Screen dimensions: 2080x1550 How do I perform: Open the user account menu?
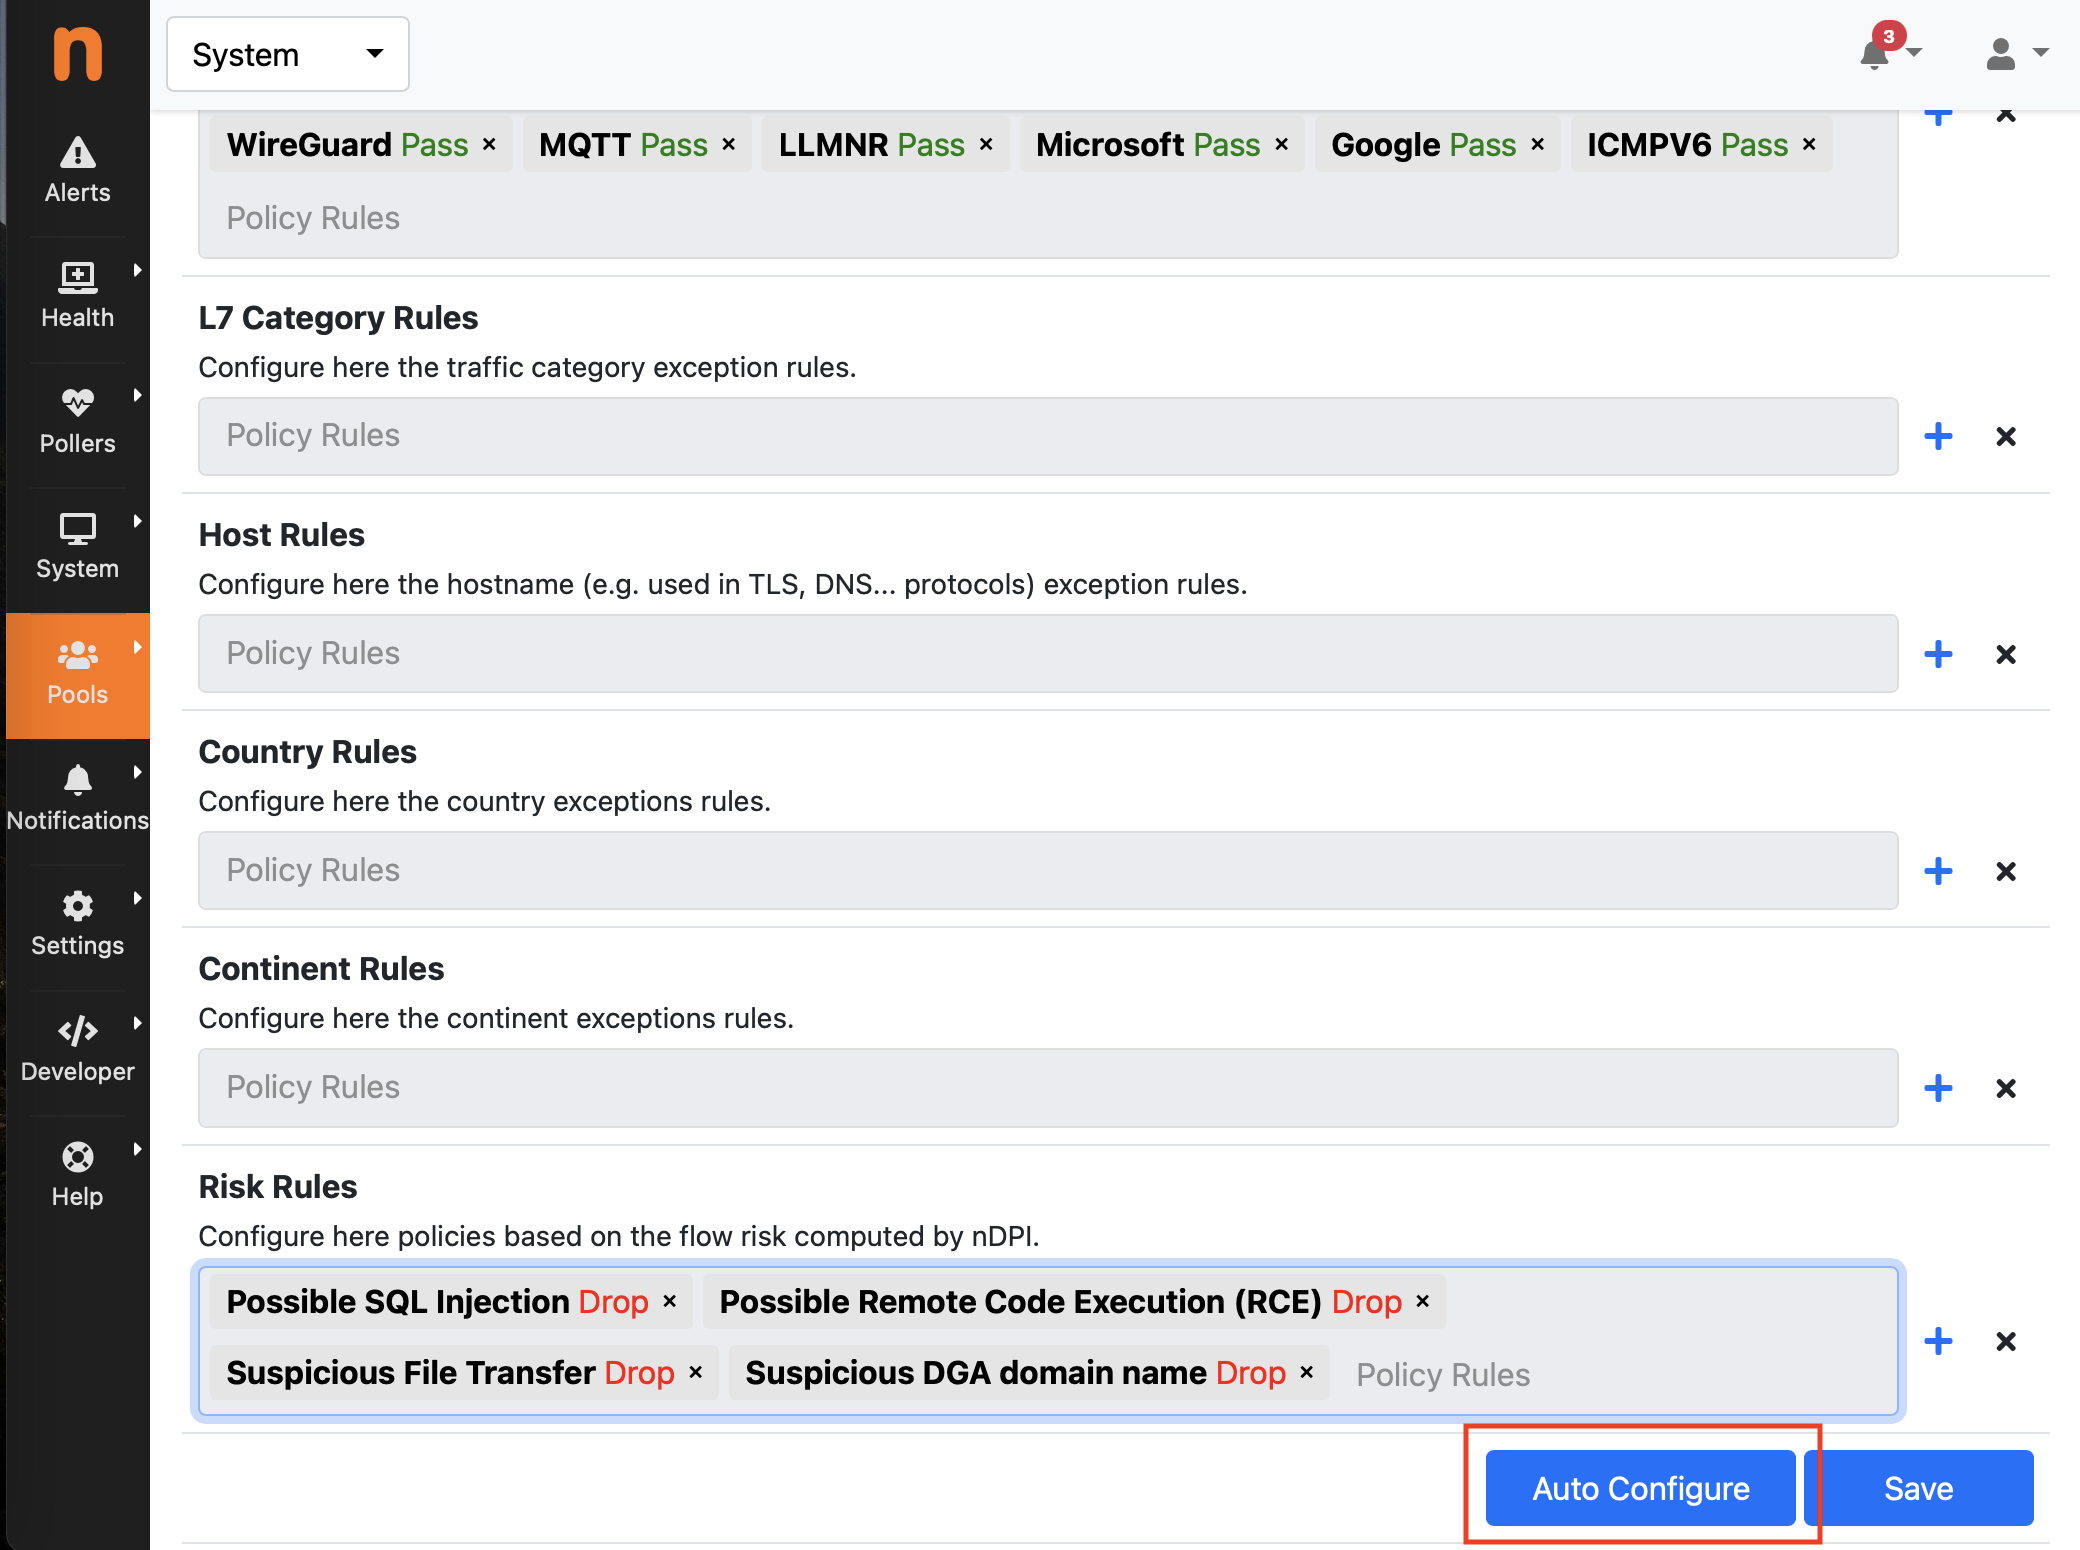pos(2017,54)
